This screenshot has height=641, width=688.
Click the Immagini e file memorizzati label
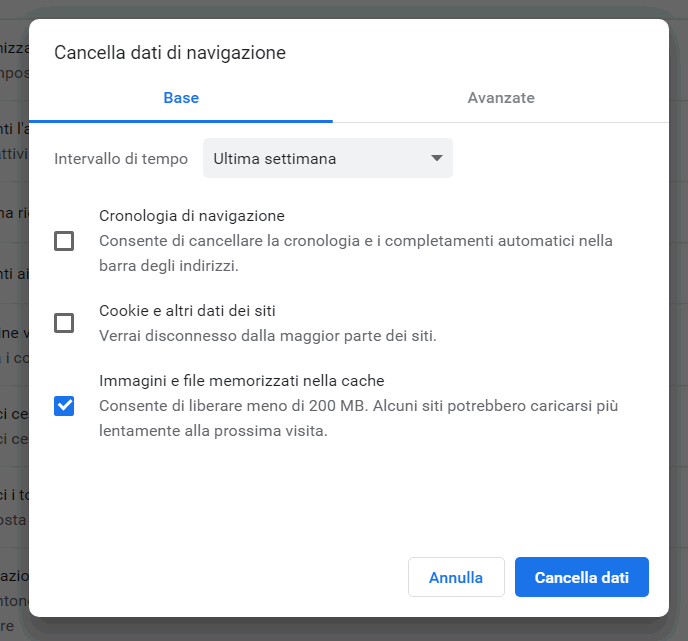(x=241, y=381)
